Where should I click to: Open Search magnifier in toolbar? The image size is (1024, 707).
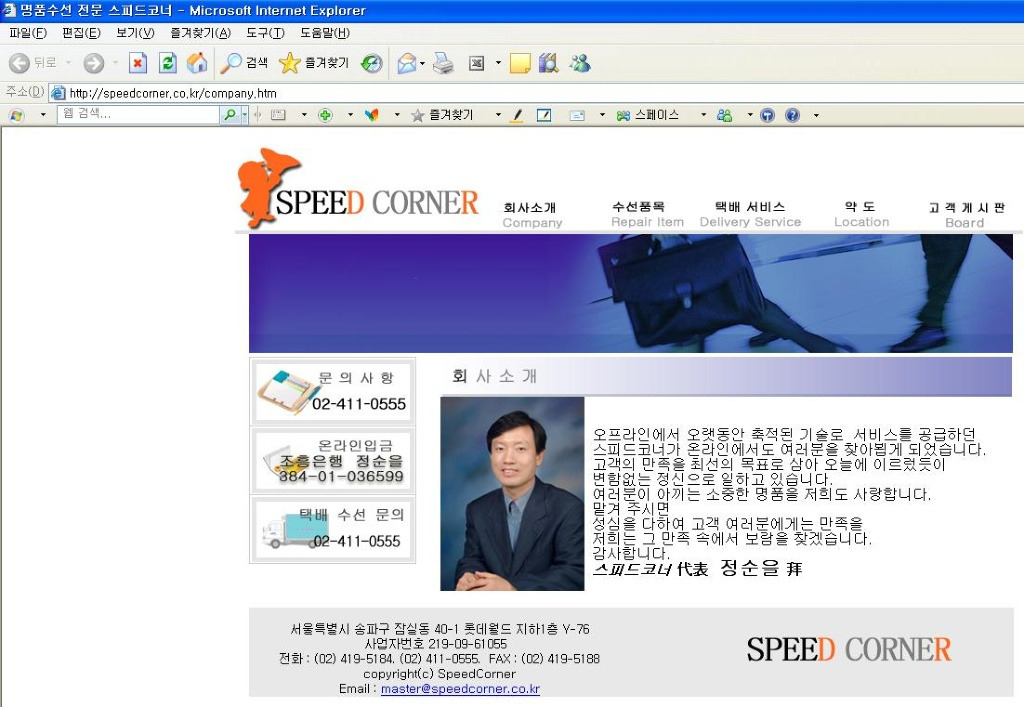tap(244, 63)
